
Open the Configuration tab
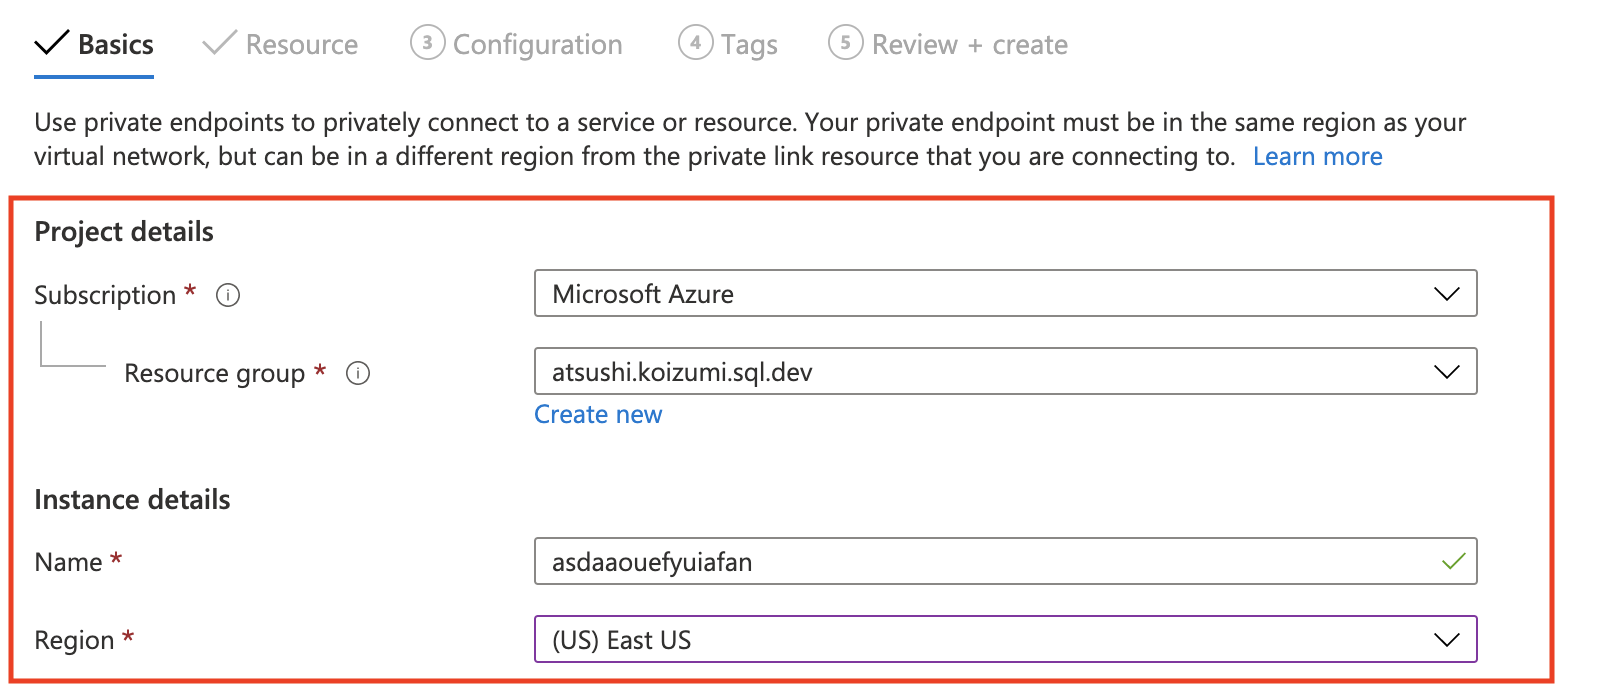click(x=537, y=45)
